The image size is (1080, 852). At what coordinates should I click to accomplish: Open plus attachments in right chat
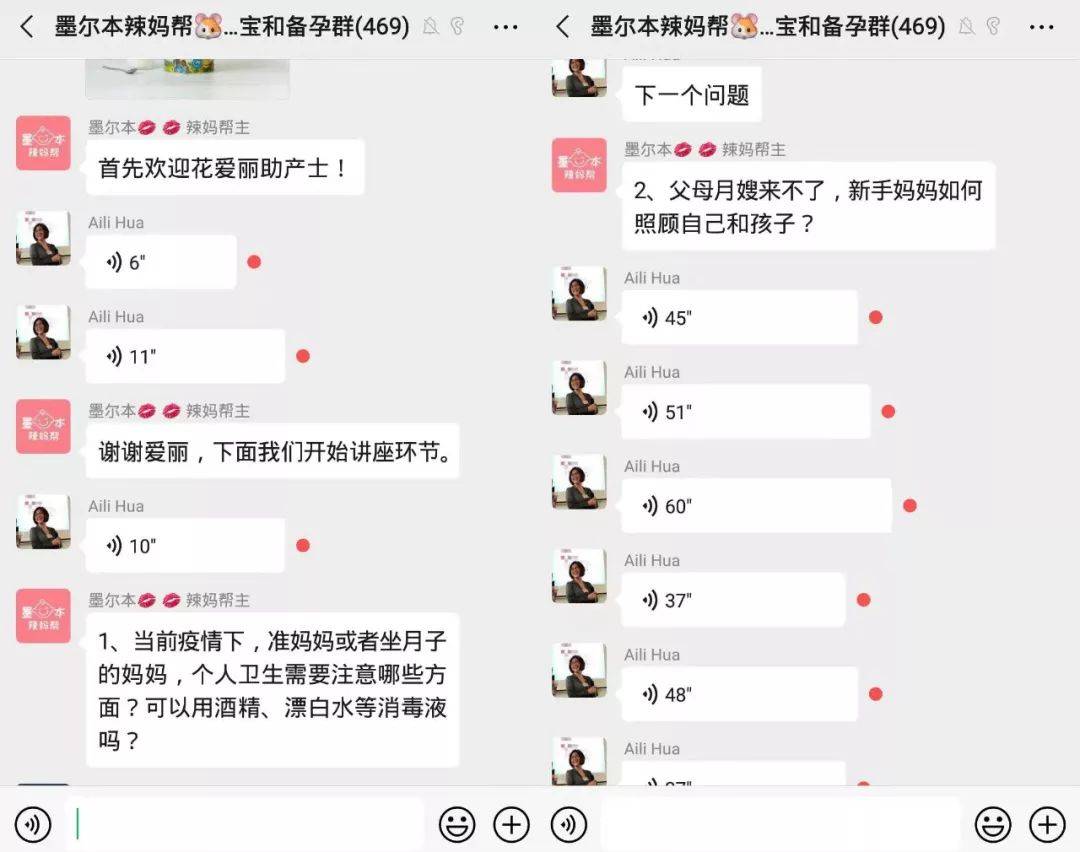click(1047, 824)
